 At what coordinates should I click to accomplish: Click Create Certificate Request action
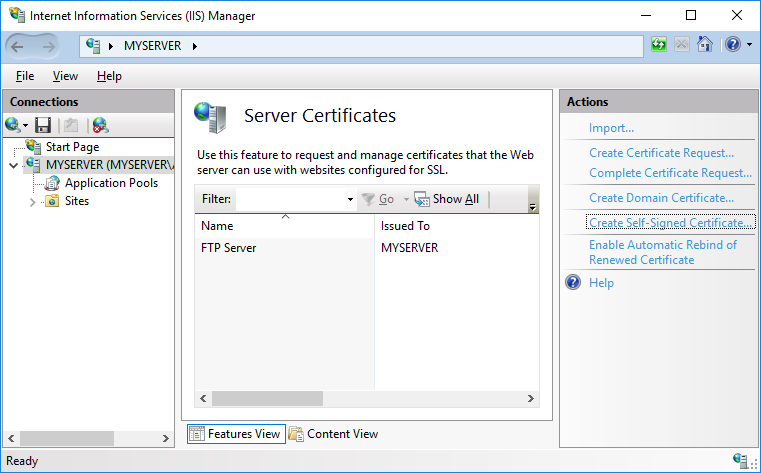click(661, 153)
